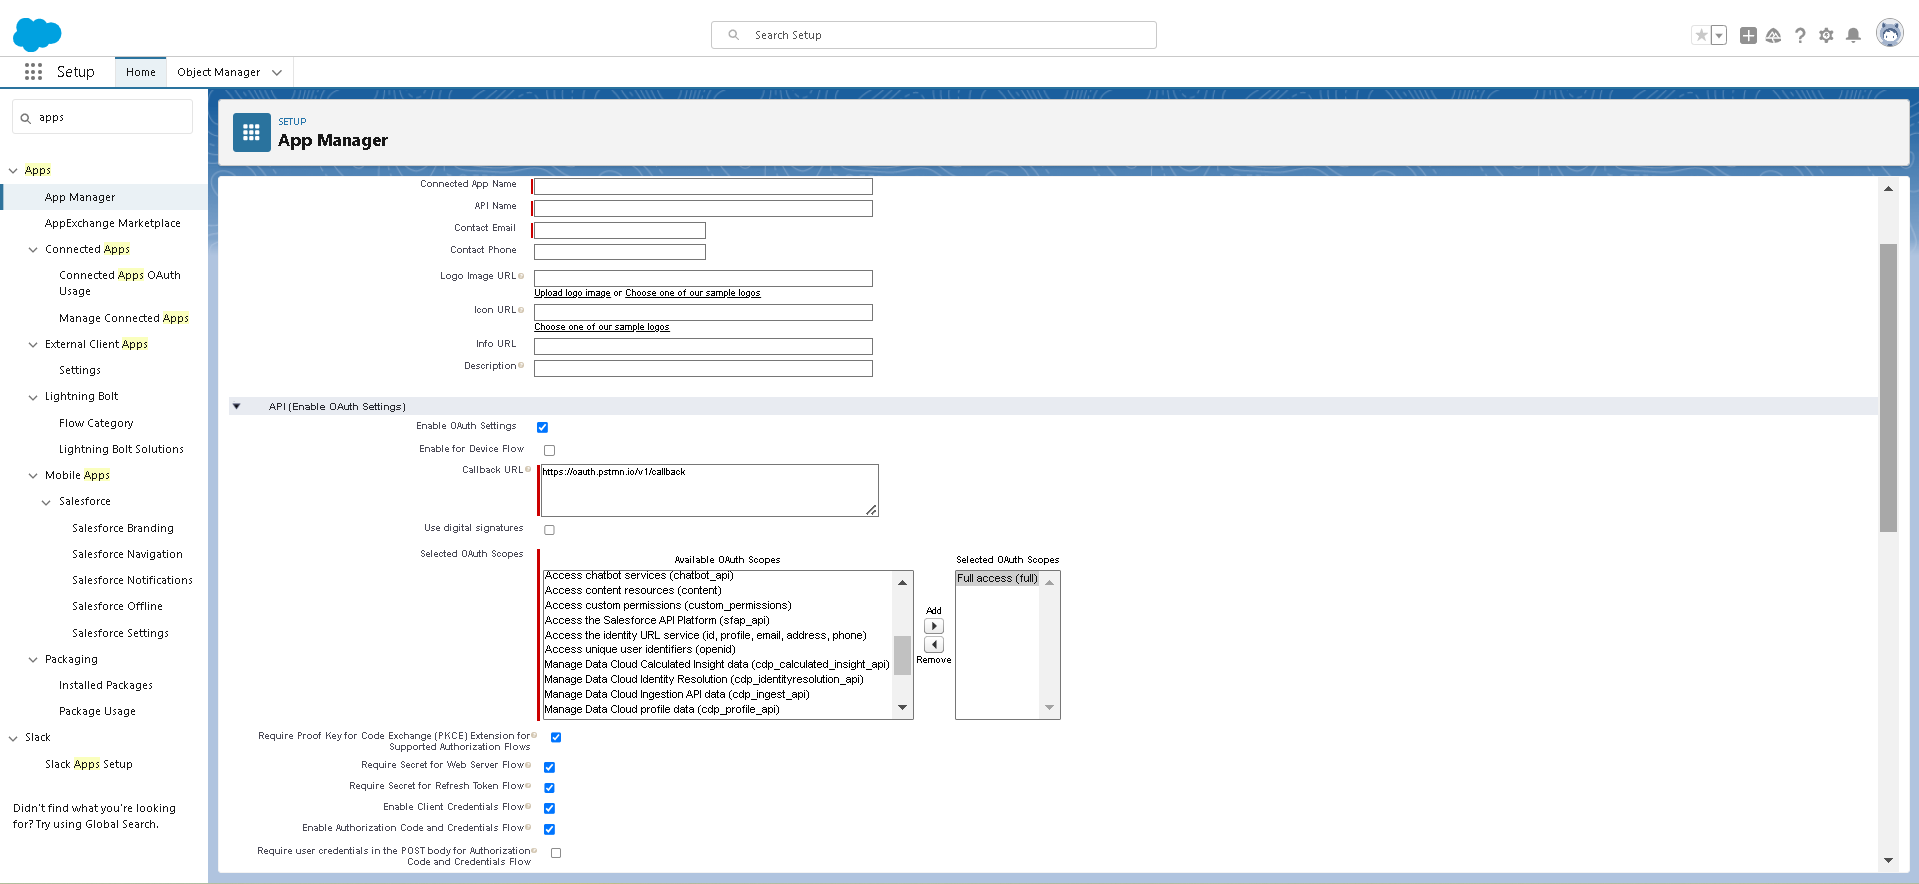Click the Upload logo image link
This screenshot has width=1919, height=884.
click(572, 293)
